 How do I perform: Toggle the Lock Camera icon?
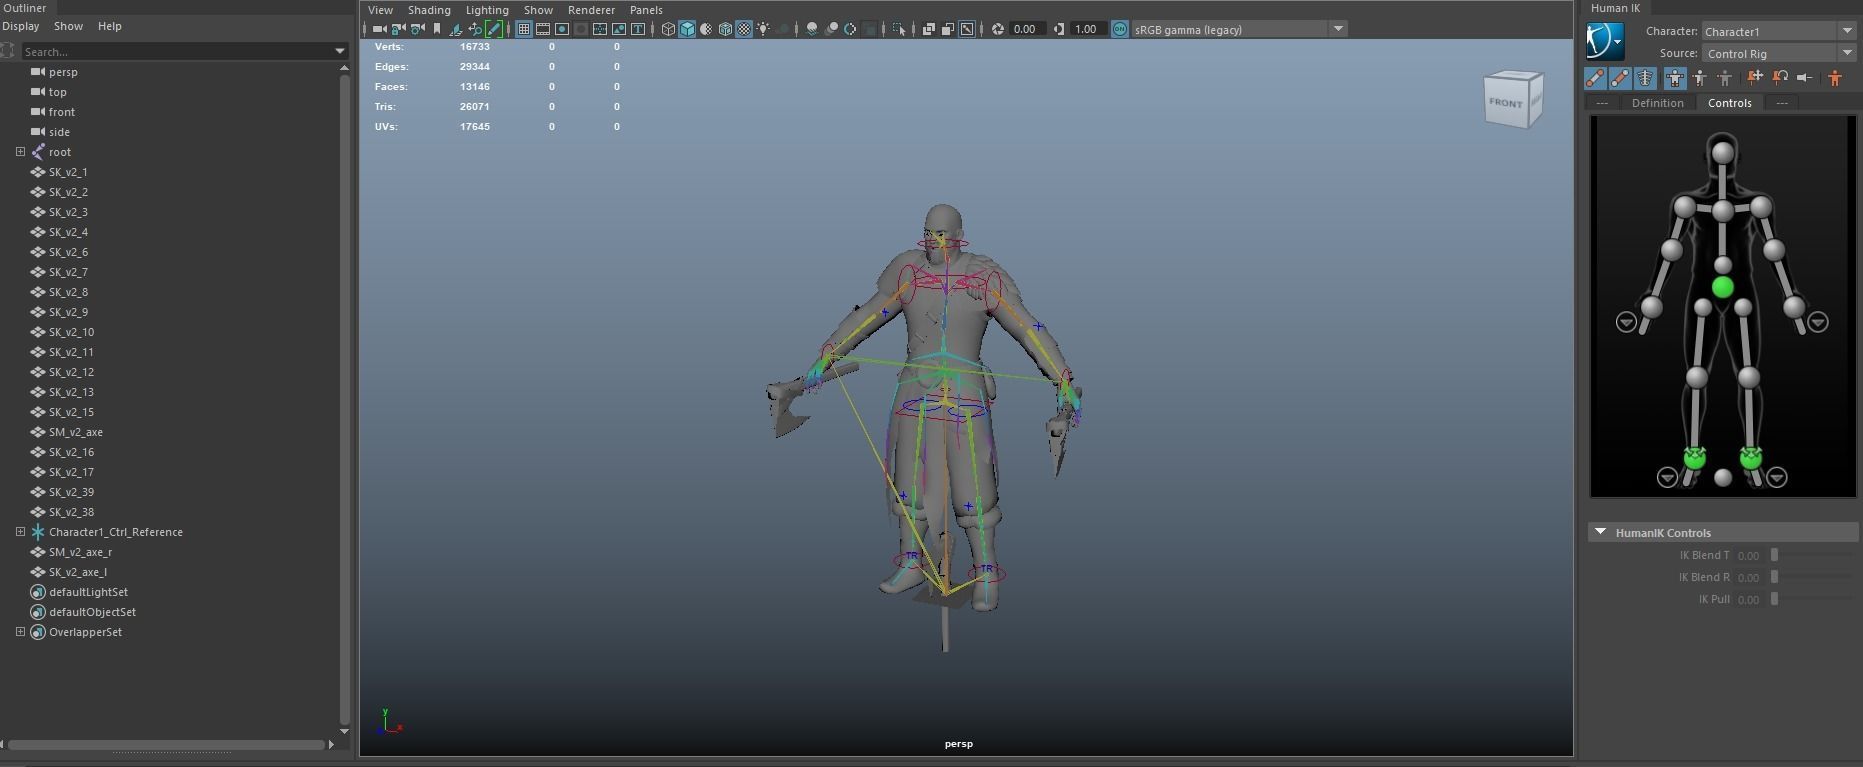398,29
